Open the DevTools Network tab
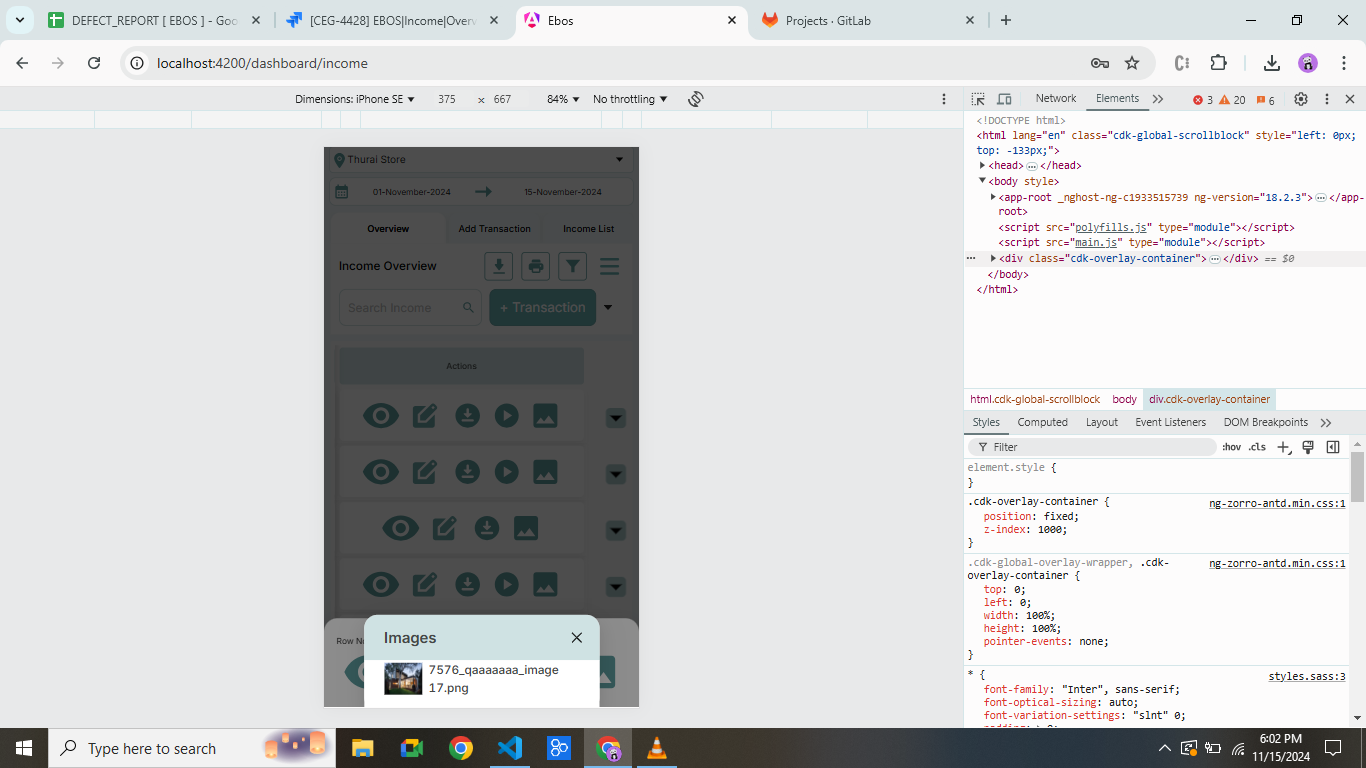This screenshot has width=1366, height=768. (x=1056, y=98)
